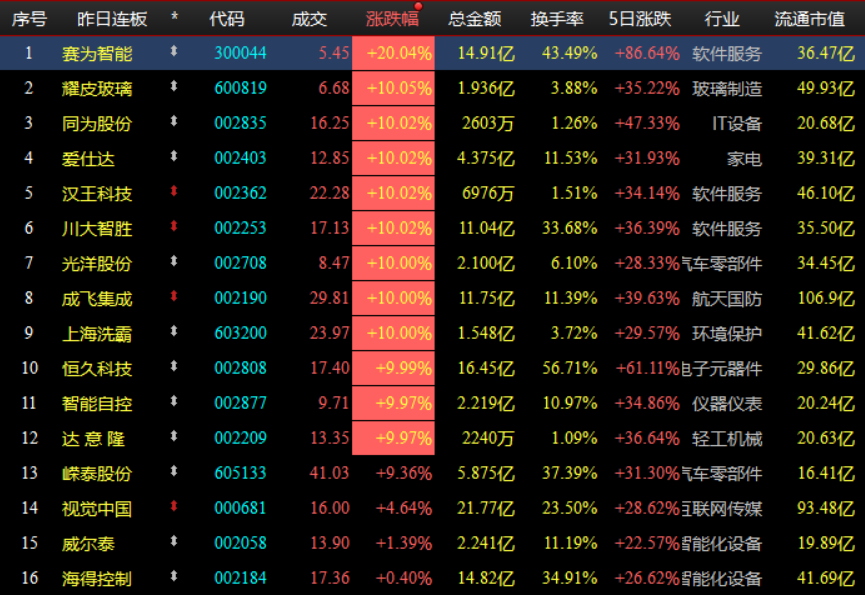Select stock name 威尔泰
Image resolution: width=865 pixels, height=595 pixels.
point(88,544)
